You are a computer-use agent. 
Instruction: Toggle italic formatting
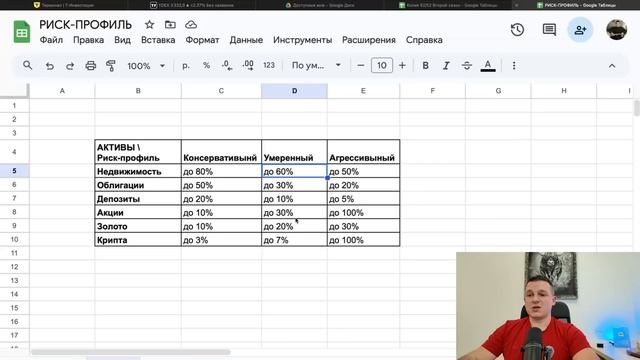pos(446,66)
